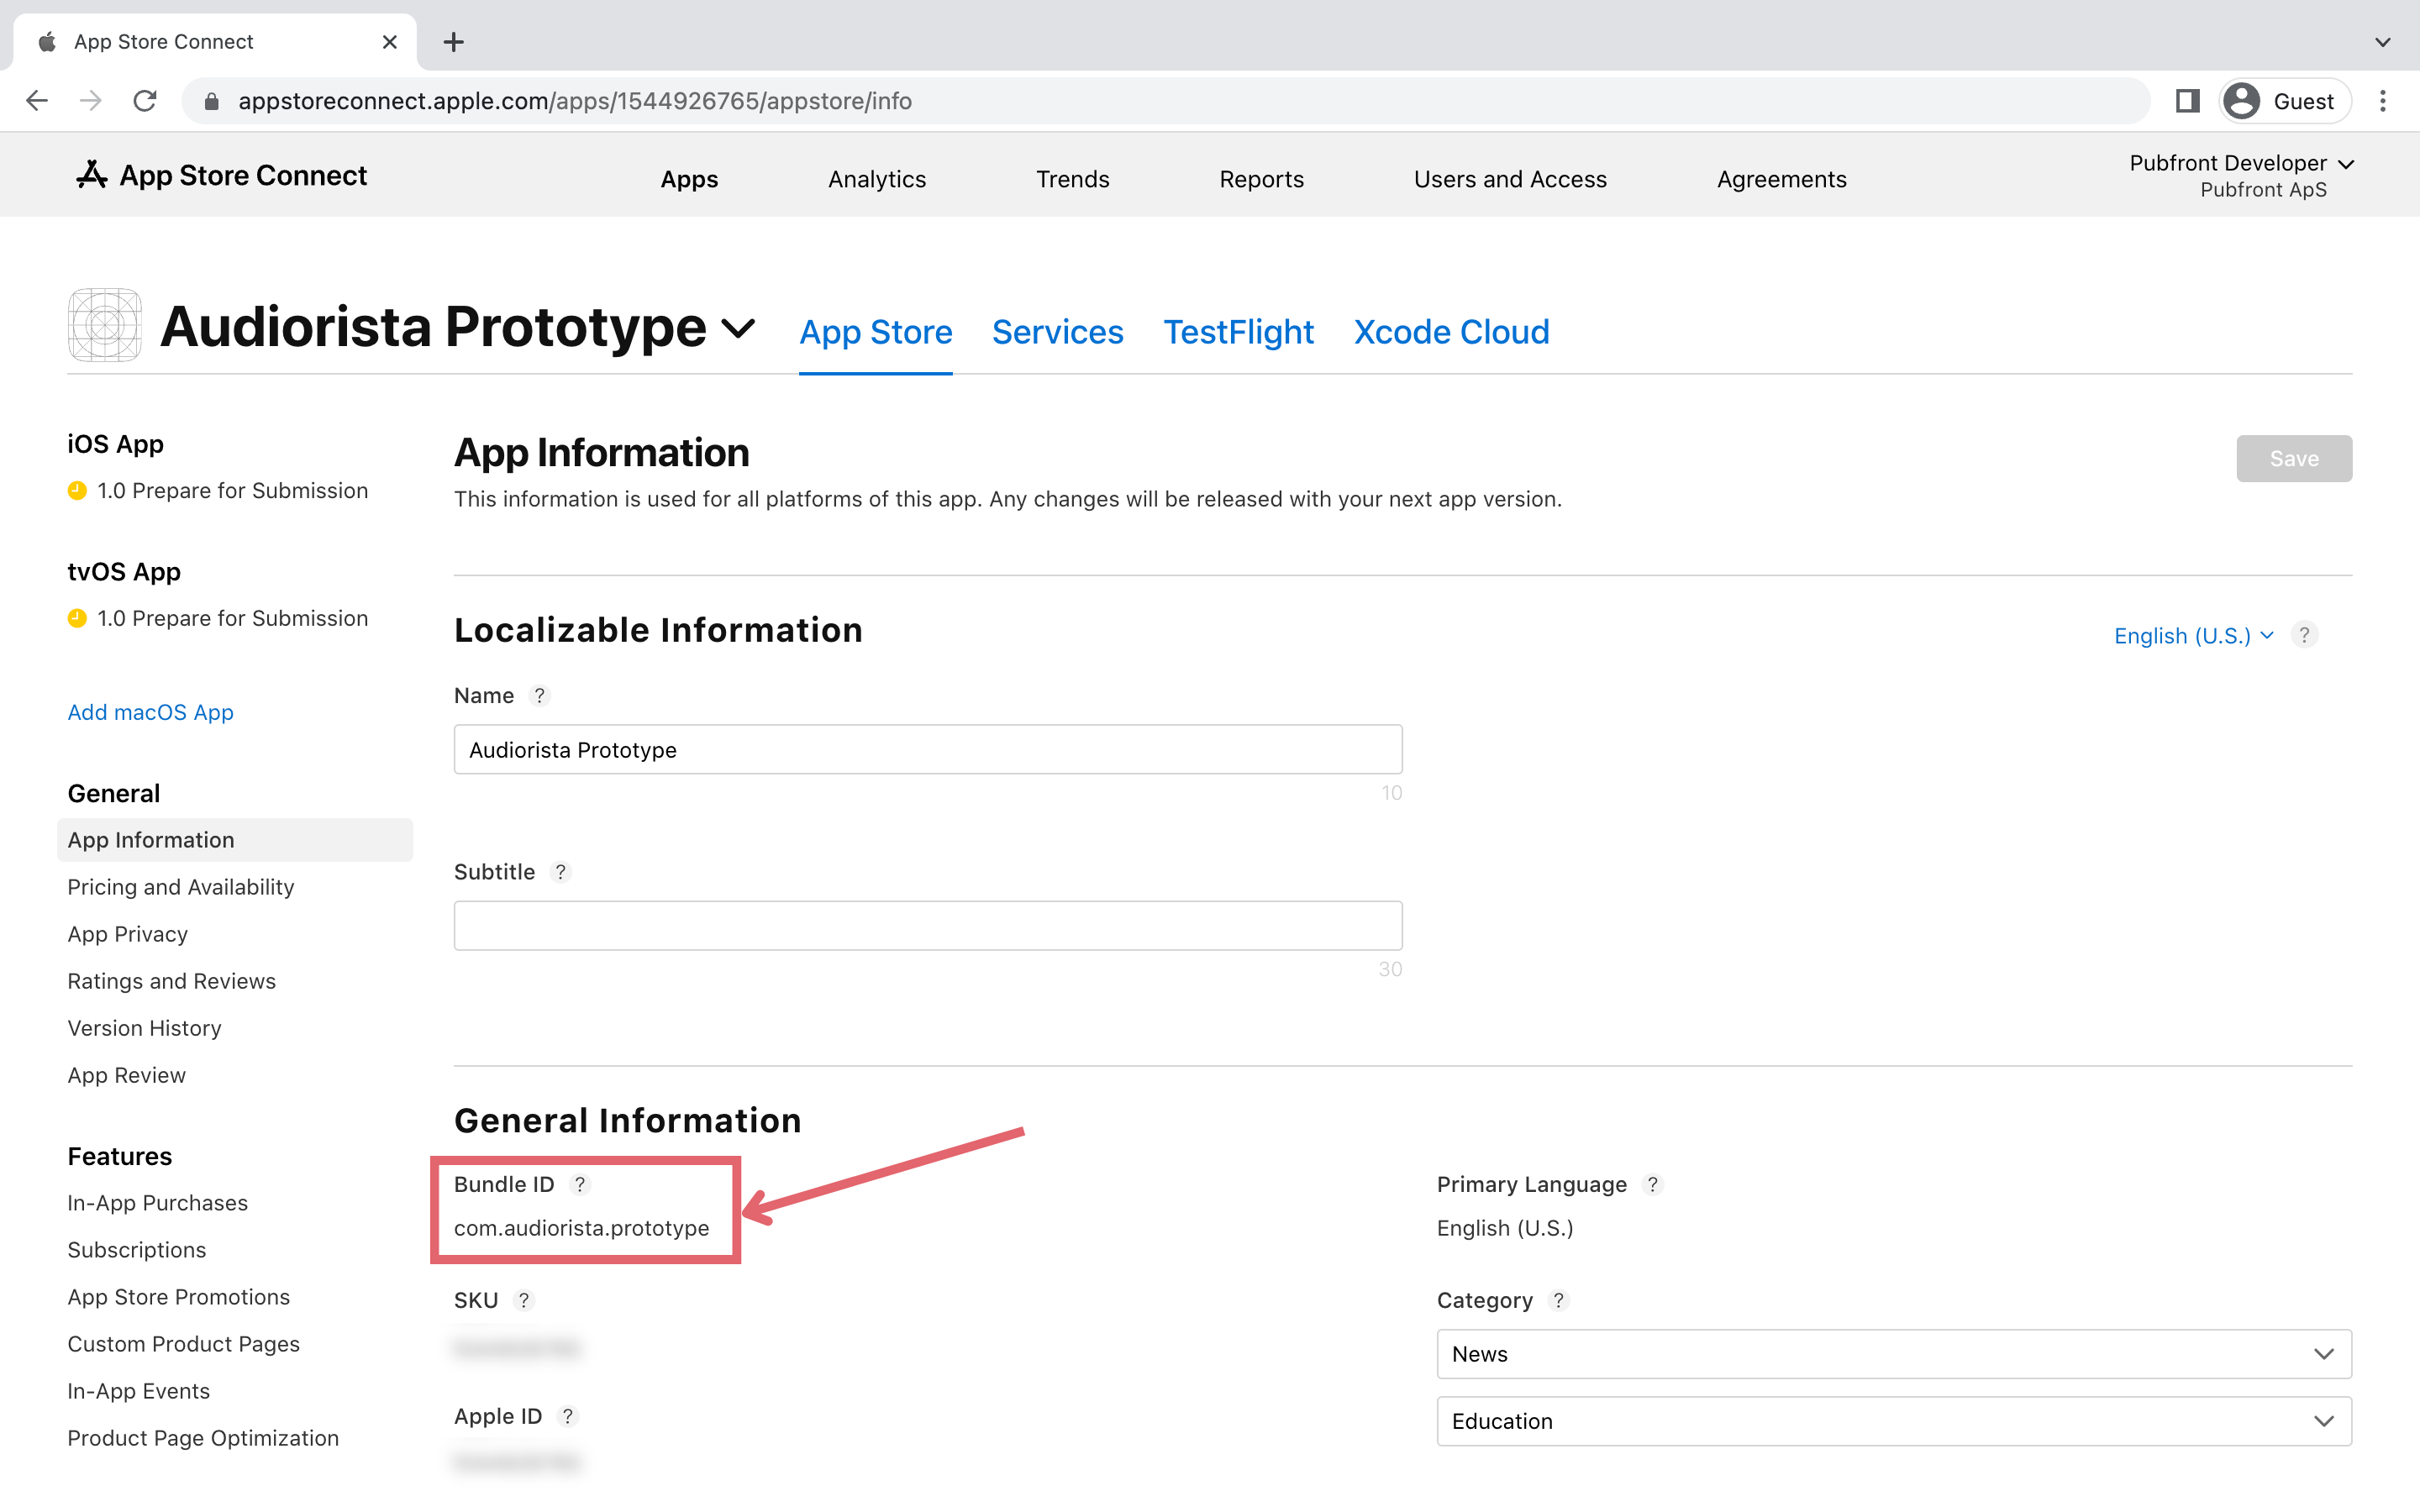Click the Save button
2420x1512 pixels.
(2294, 458)
